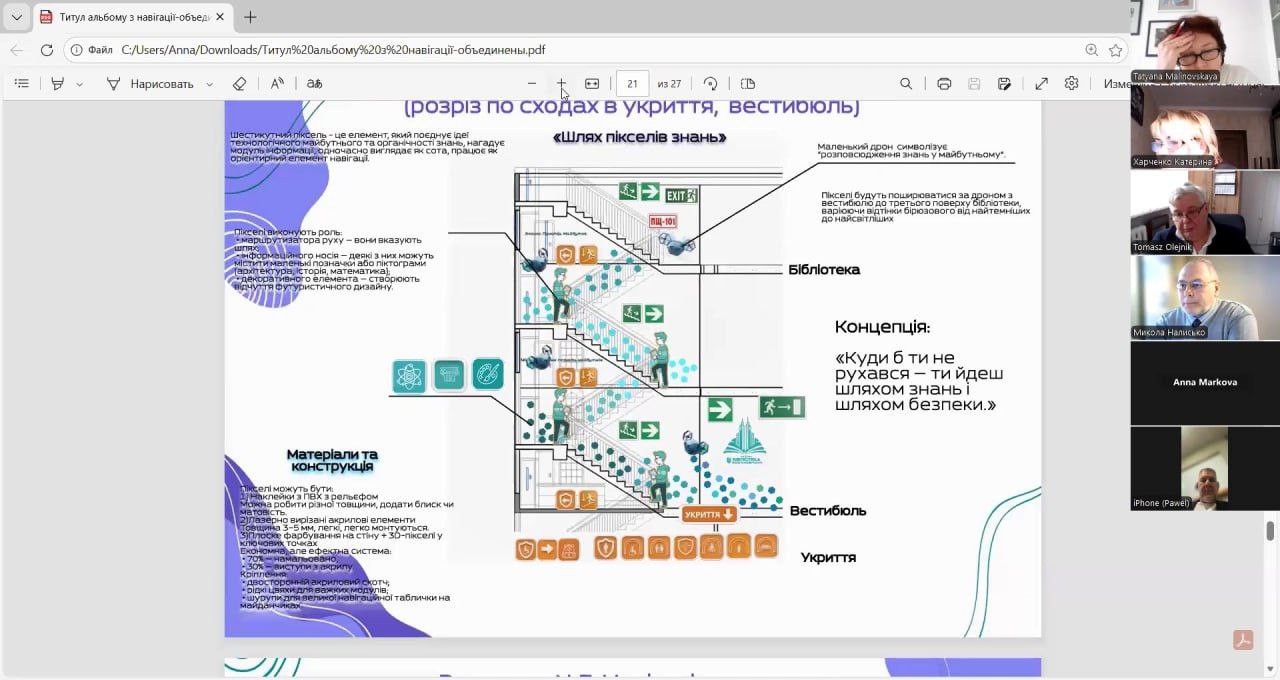Open a new browser tab
Image resolution: width=1280 pixels, height=680 pixels.
coord(250,17)
